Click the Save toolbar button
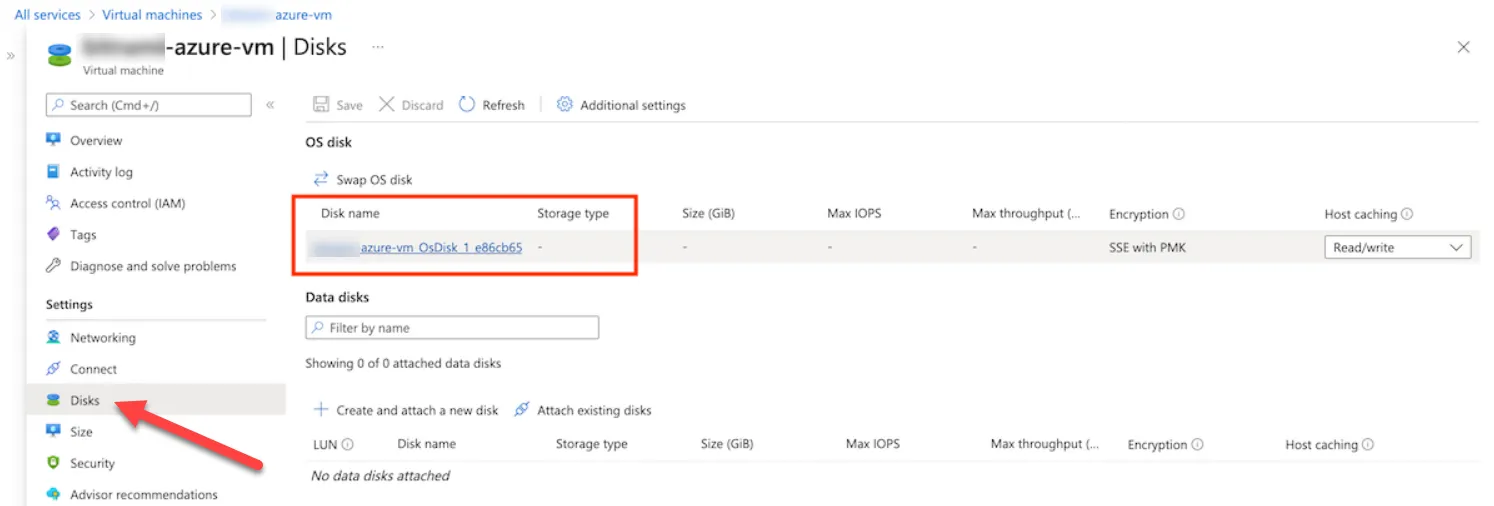This screenshot has height=506, width=1494. tap(338, 105)
